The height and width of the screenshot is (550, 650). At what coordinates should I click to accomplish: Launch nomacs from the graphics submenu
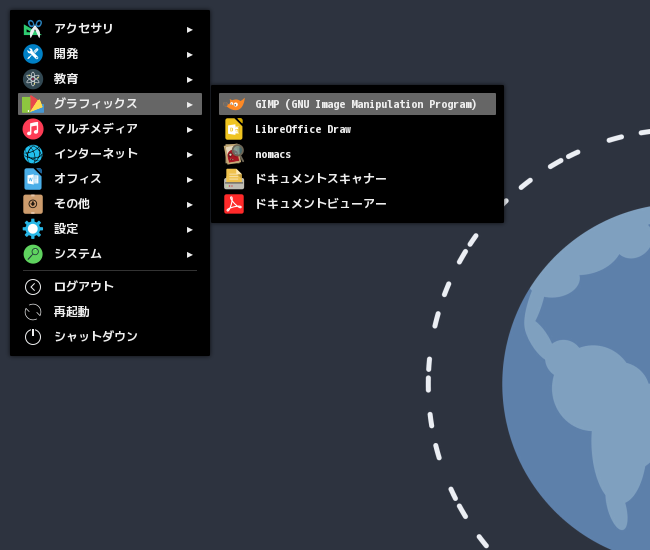357,154
